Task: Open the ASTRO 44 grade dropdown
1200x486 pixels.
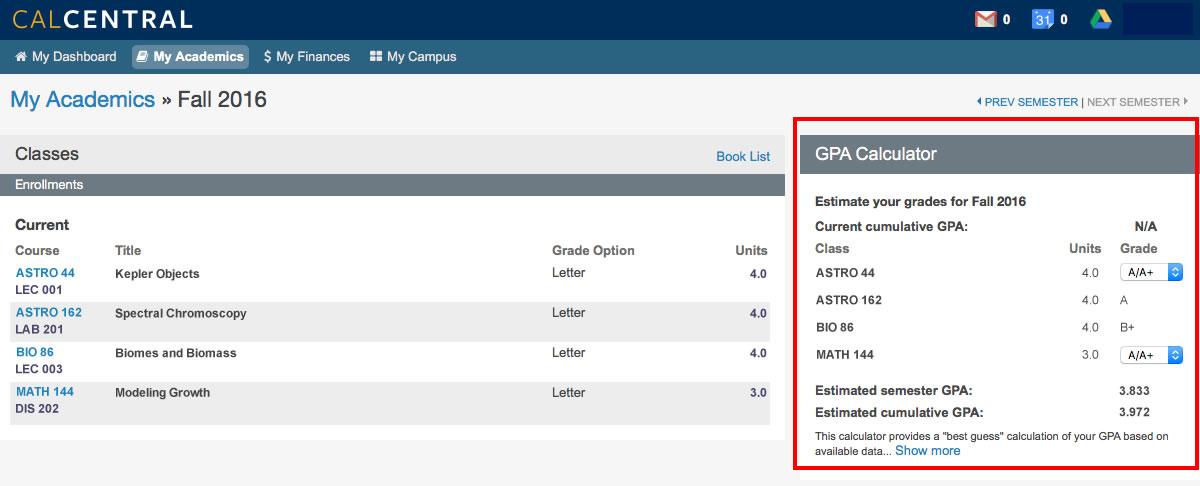Action: pyautogui.click(x=1152, y=272)
